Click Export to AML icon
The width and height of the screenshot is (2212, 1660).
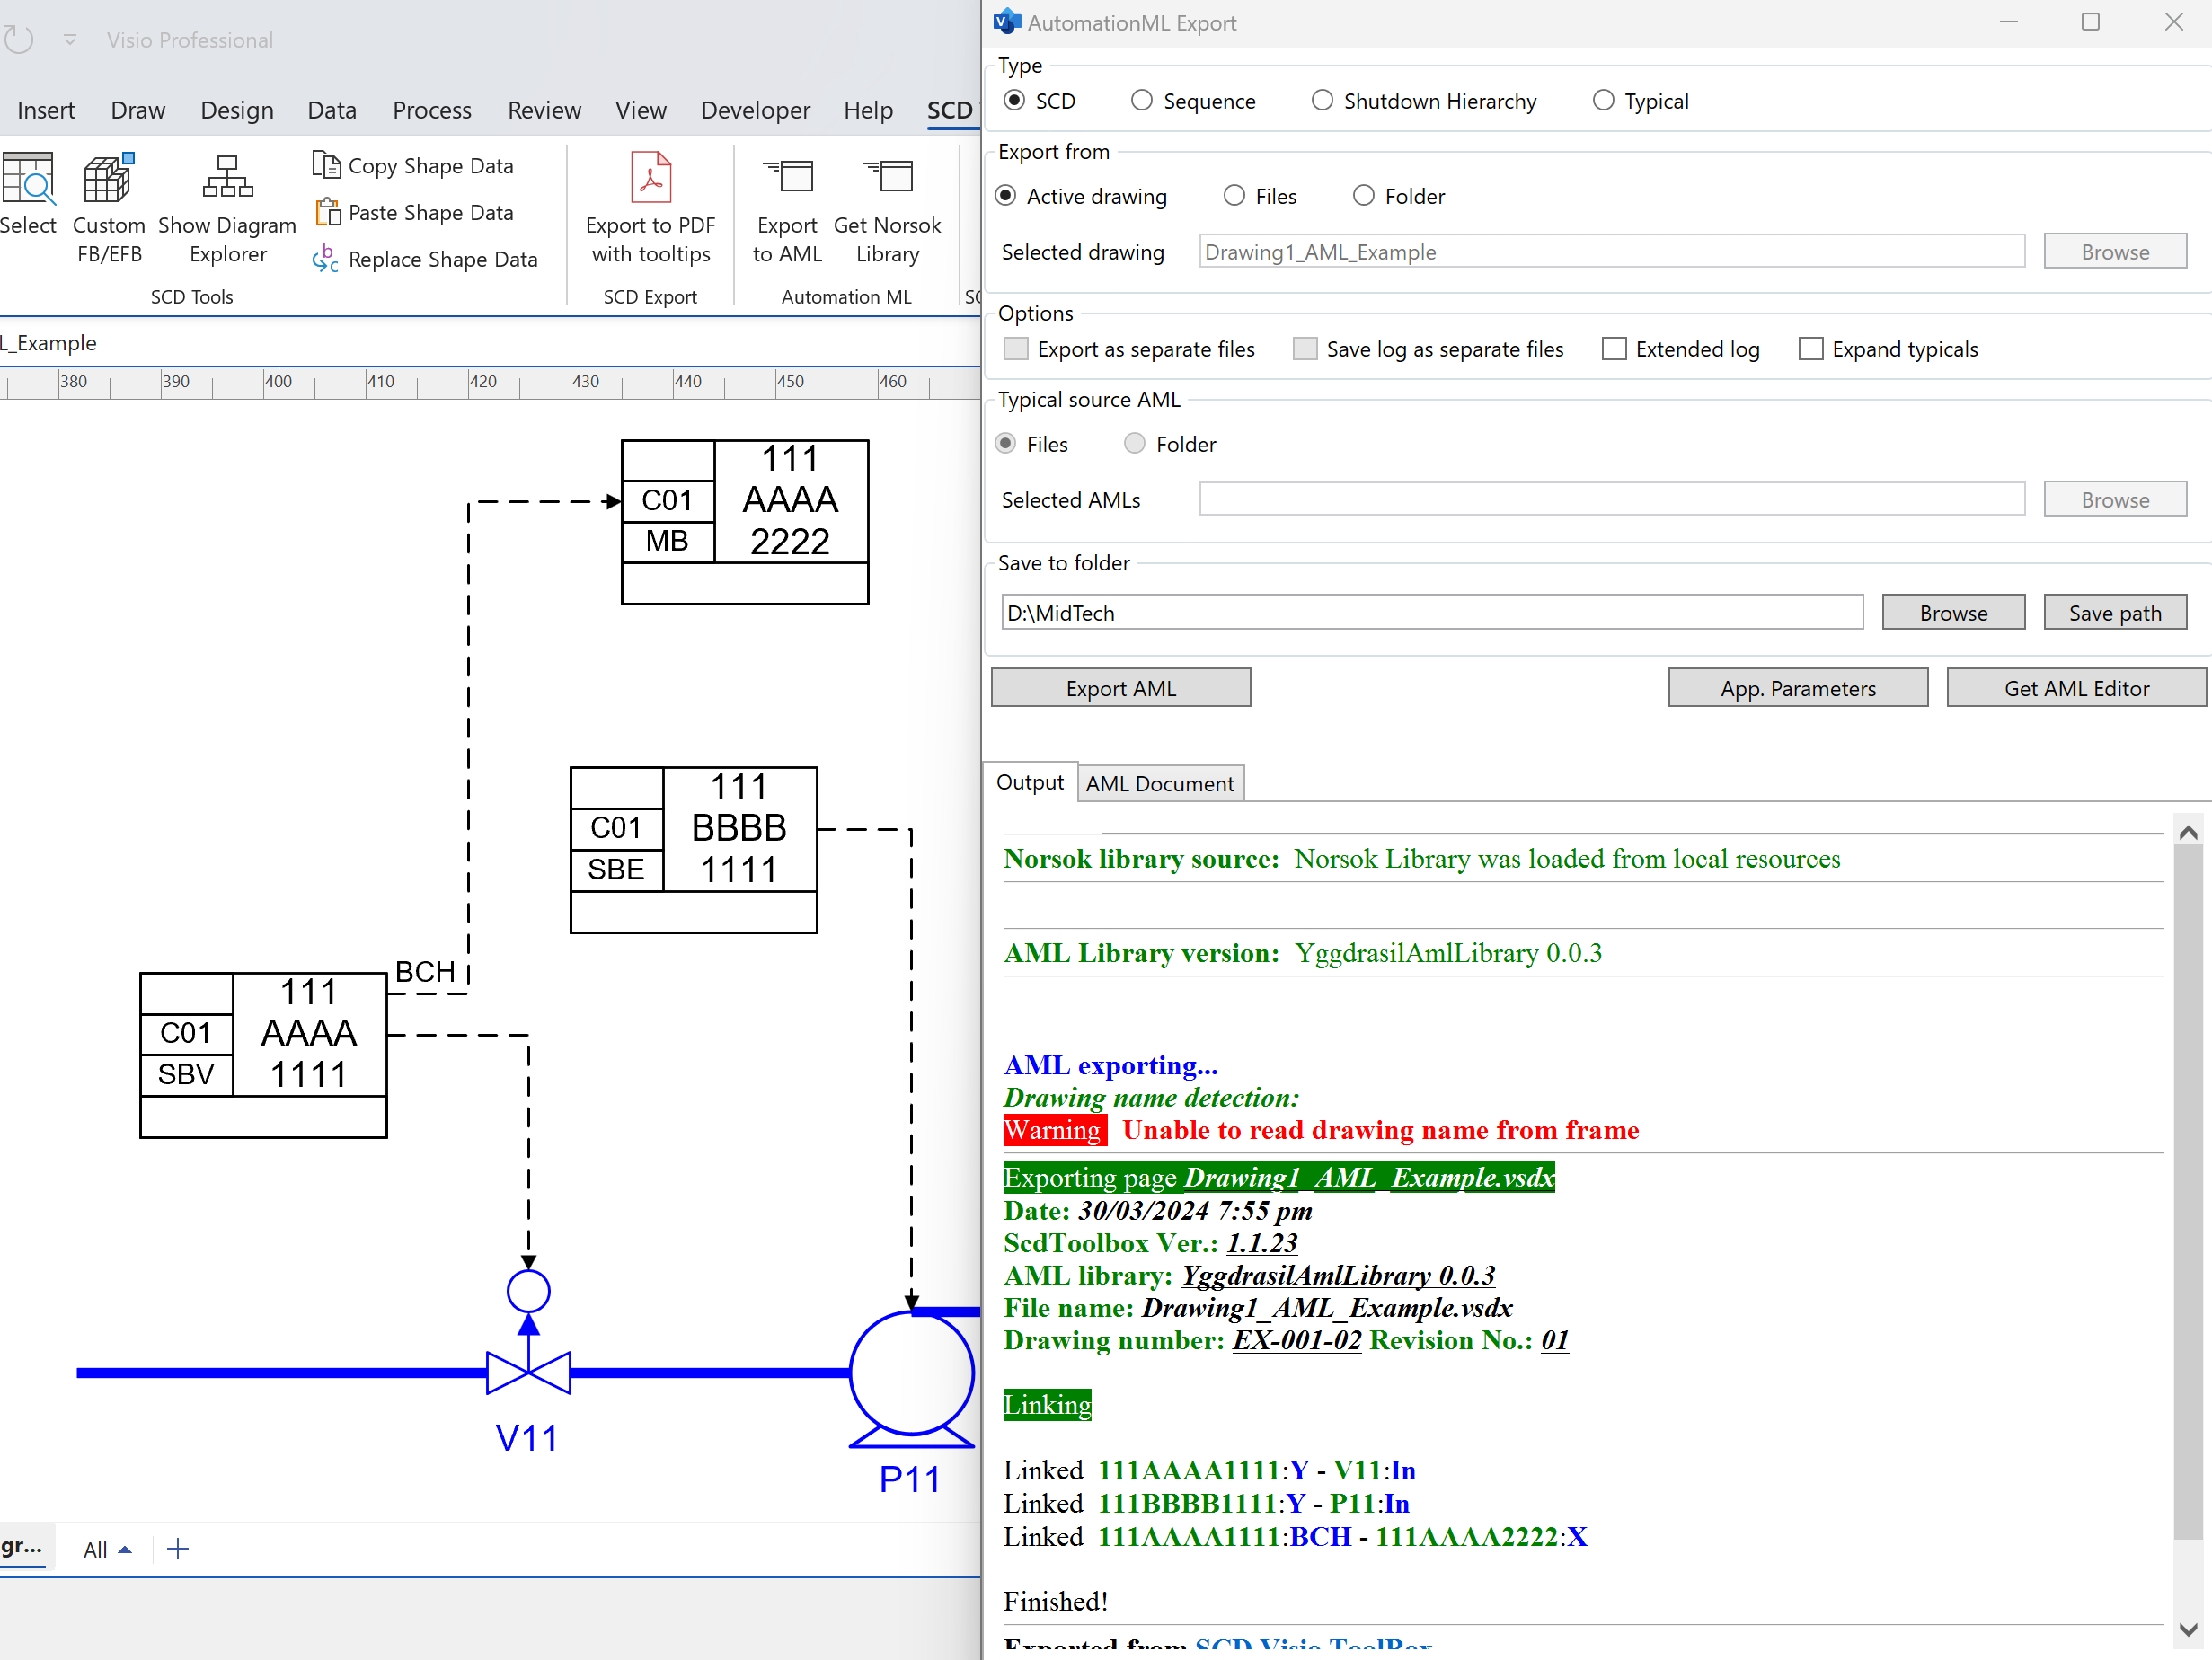tap(787, 208)
